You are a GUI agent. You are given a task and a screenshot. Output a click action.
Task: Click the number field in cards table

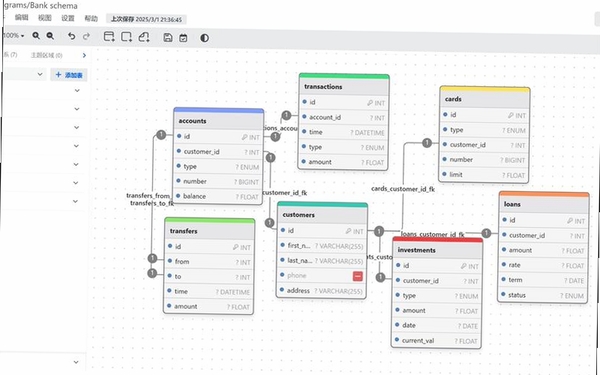click(x=484, y=160)
